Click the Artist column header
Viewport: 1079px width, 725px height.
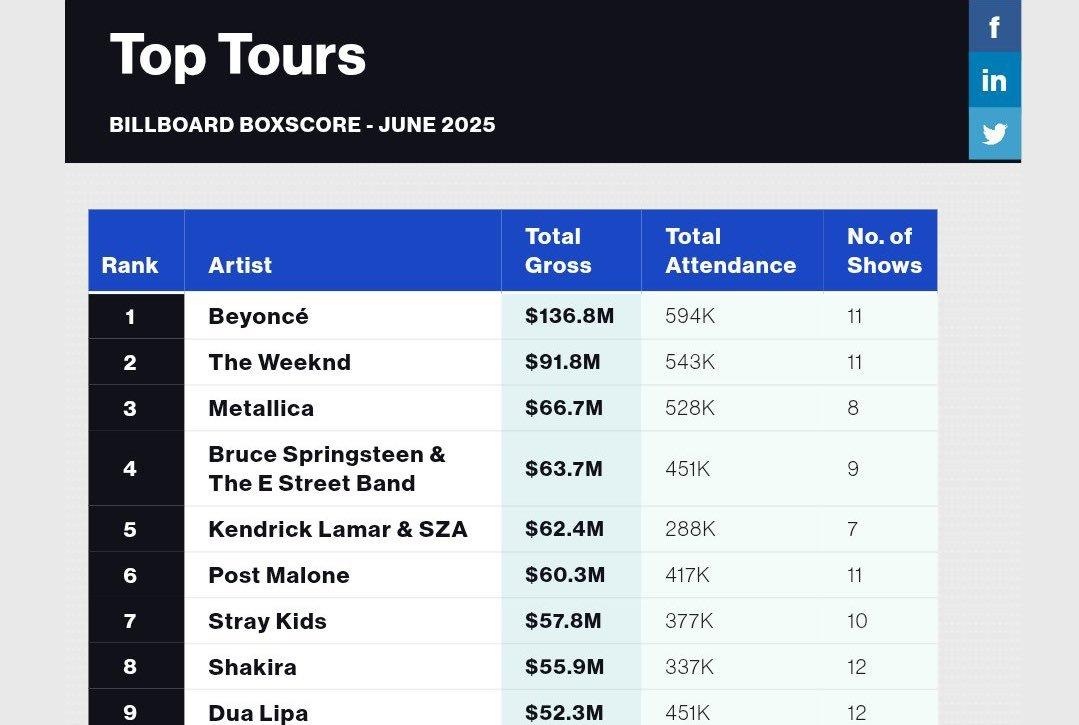point(240,265)
